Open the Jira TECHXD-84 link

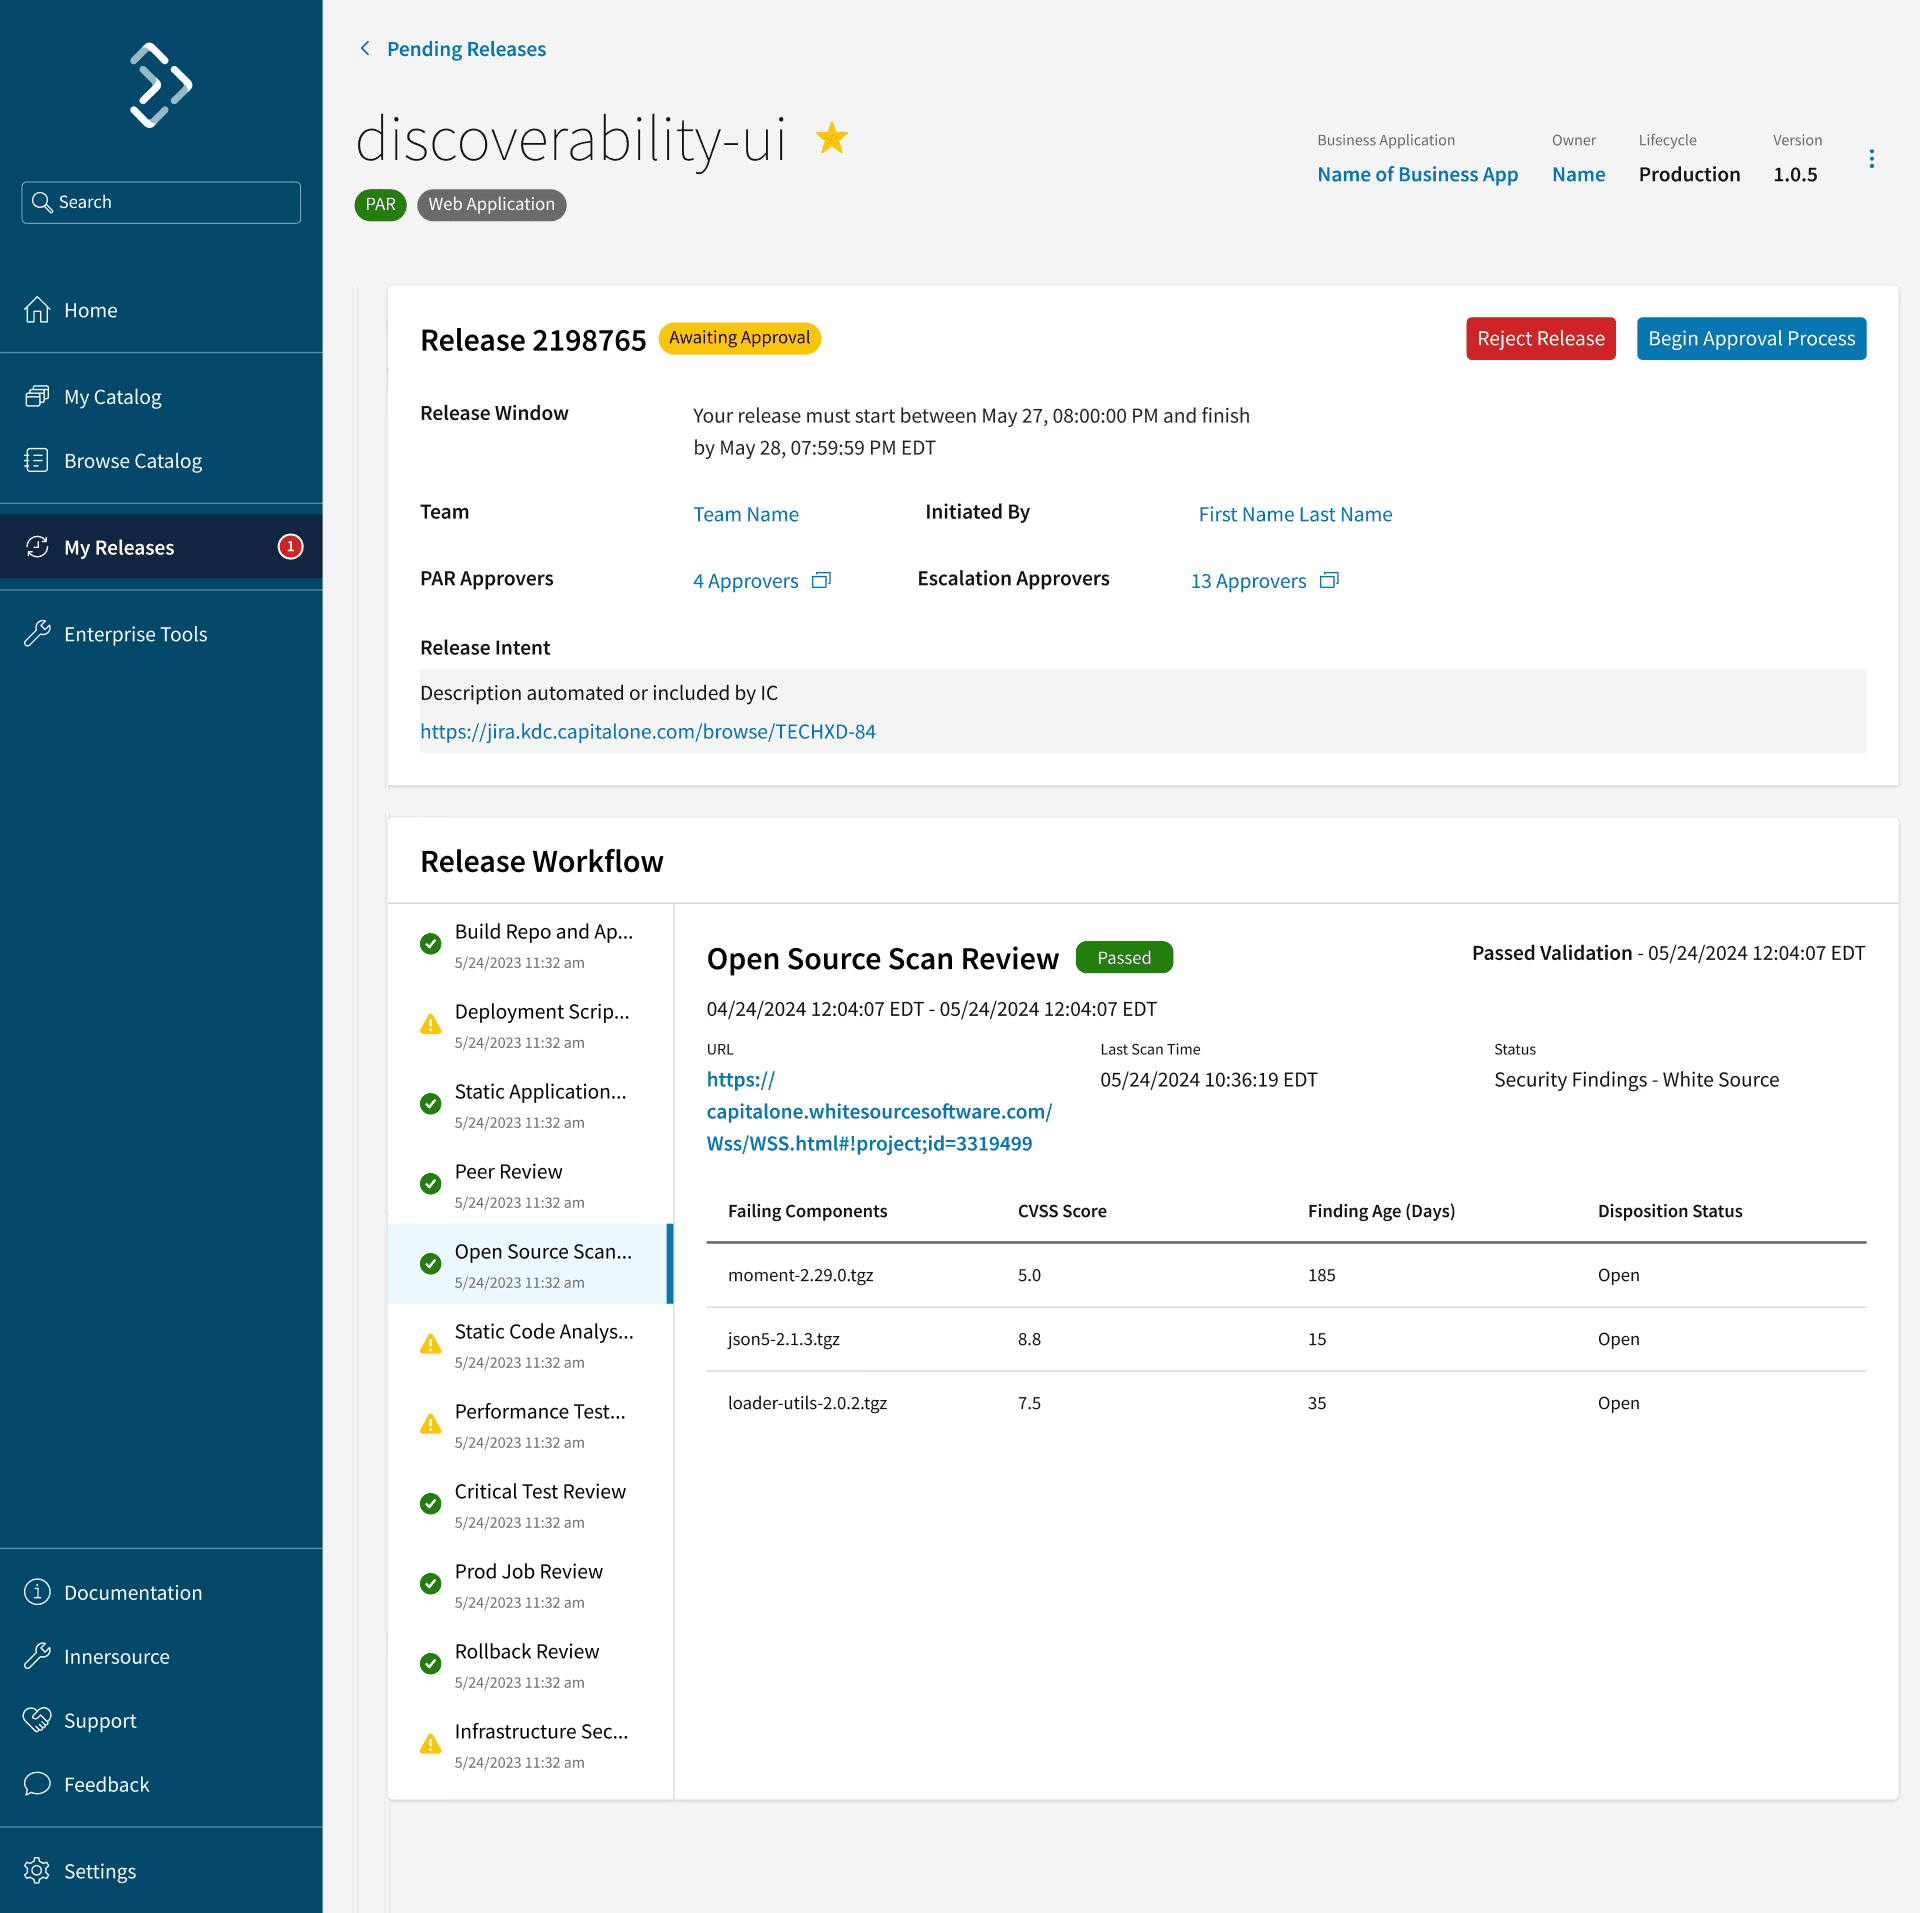pyautogui.click(x=647, y=731)
